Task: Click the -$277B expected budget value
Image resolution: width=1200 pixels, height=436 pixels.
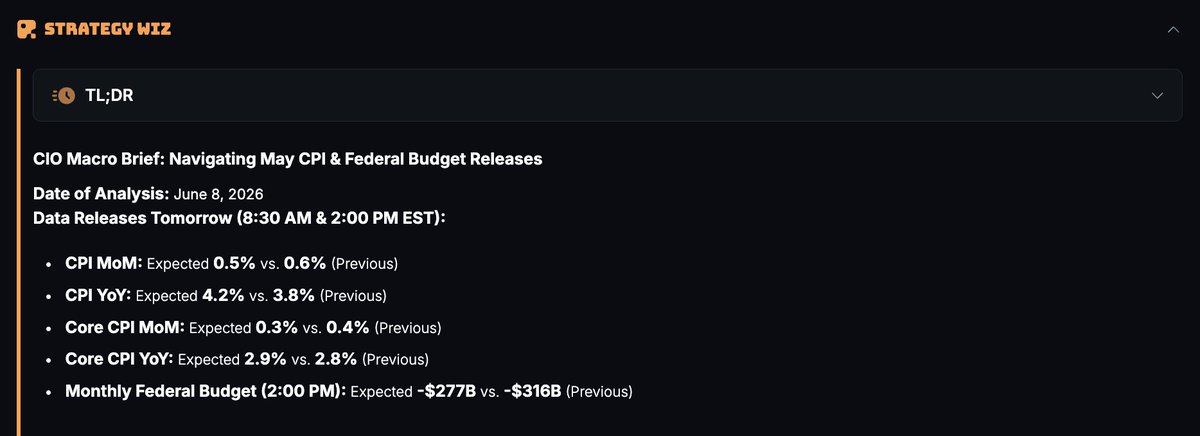Action: click(446, 391)
